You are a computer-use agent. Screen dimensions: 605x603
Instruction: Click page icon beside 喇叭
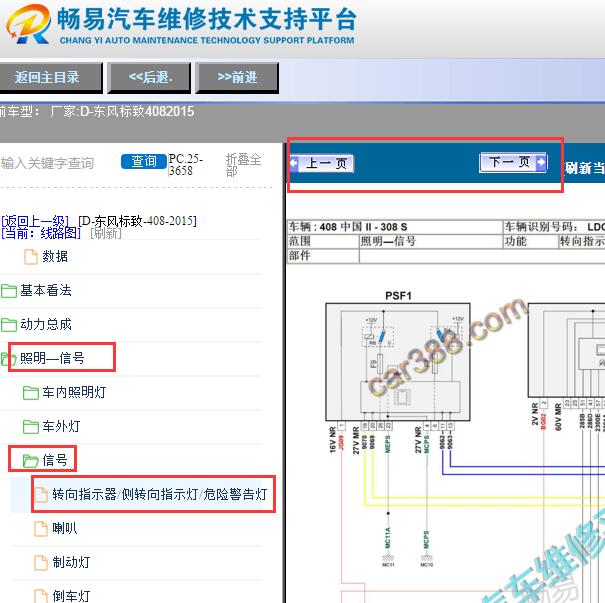(41, 529)
